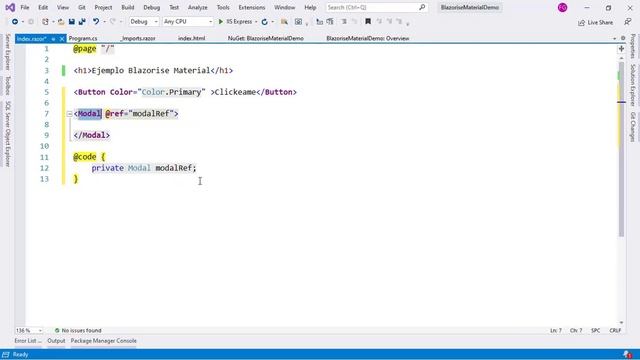Toggle a bookmark with the bookmark icon

pos(368,22)
